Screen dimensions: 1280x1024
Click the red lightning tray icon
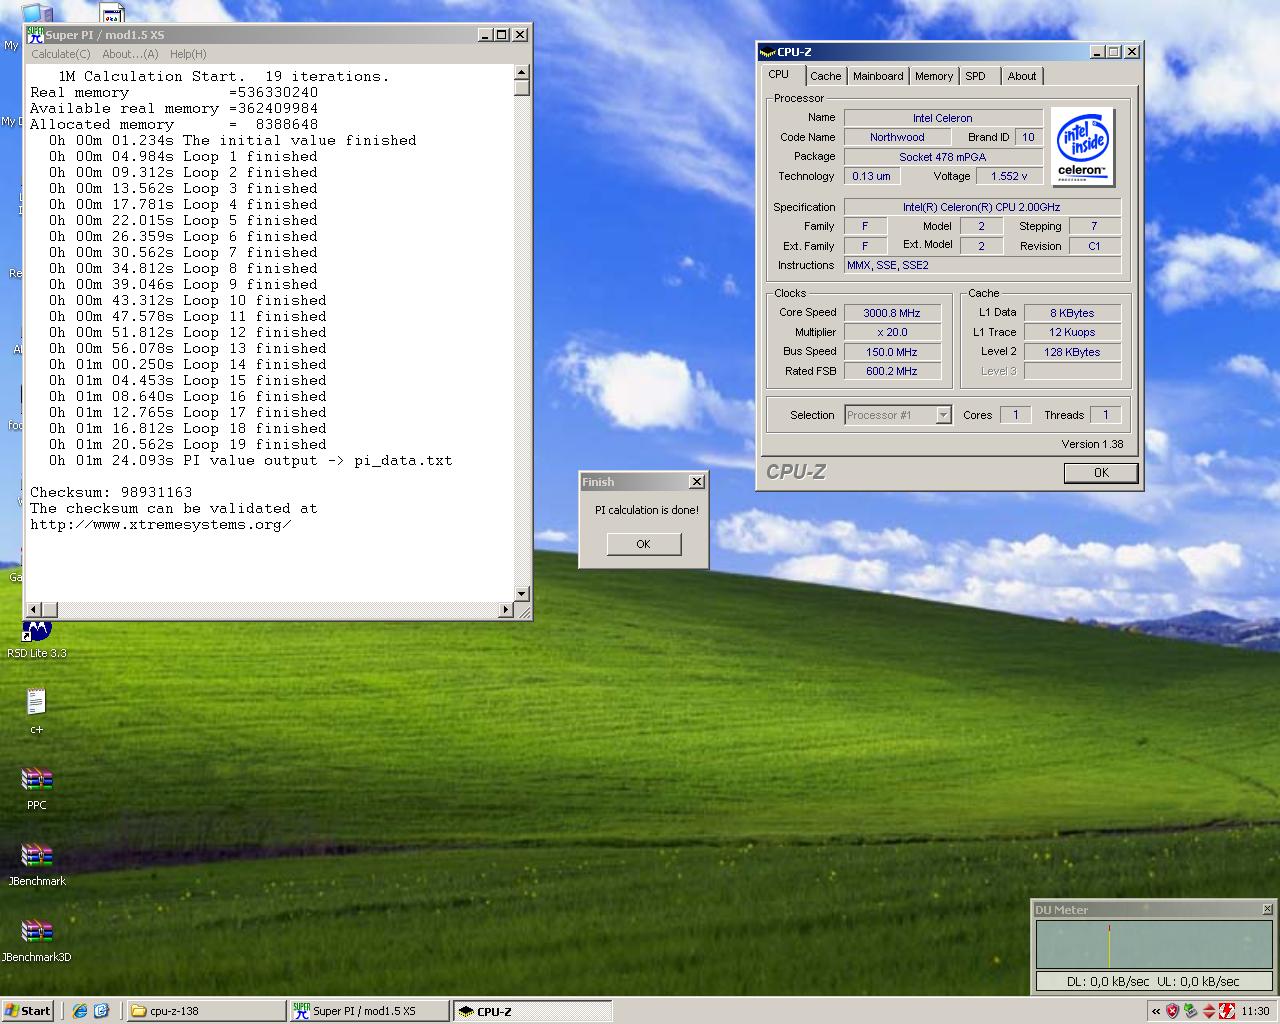tap(1227, 1011)
